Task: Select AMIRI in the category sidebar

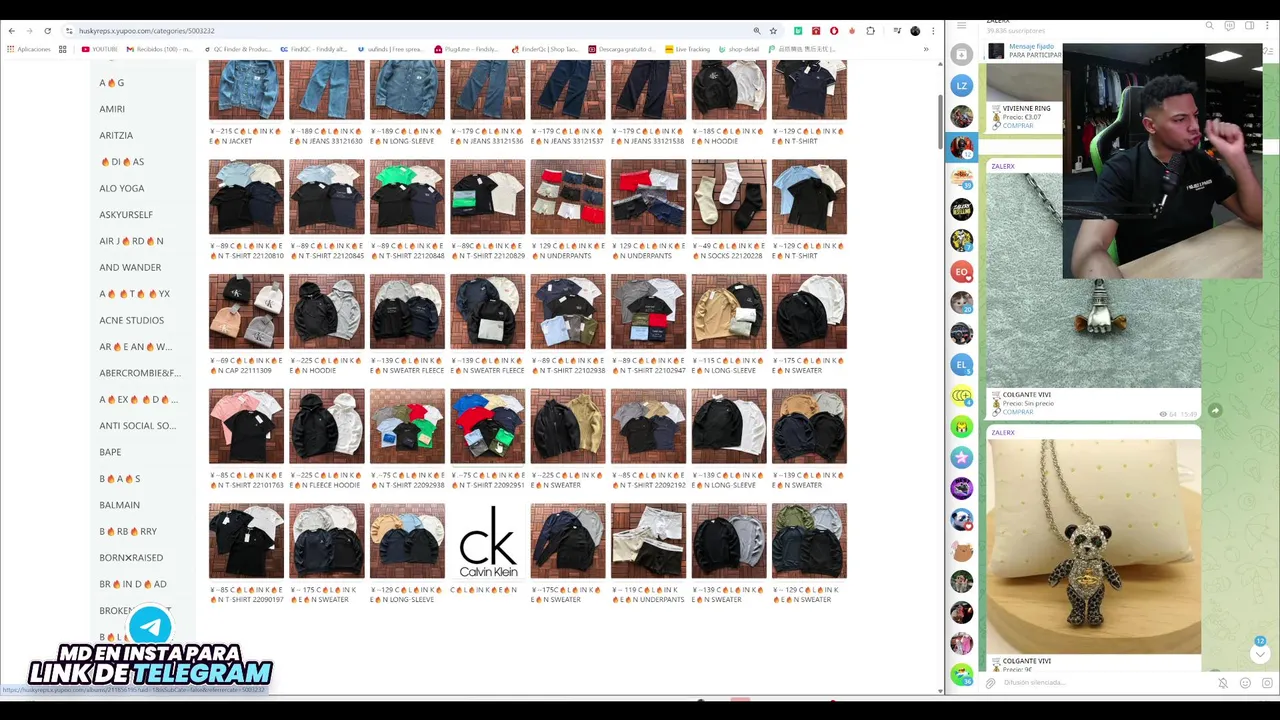Action: pos(112,109)
